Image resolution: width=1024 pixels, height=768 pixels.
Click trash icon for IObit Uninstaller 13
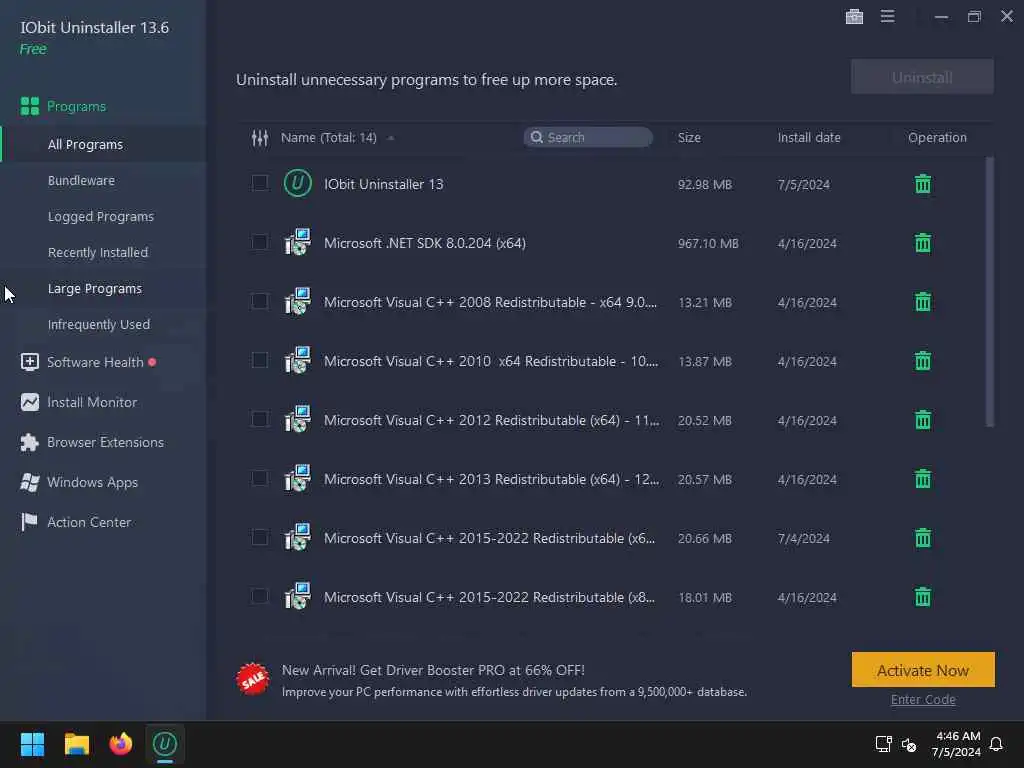pyautogui.click(x=923, y=184)
